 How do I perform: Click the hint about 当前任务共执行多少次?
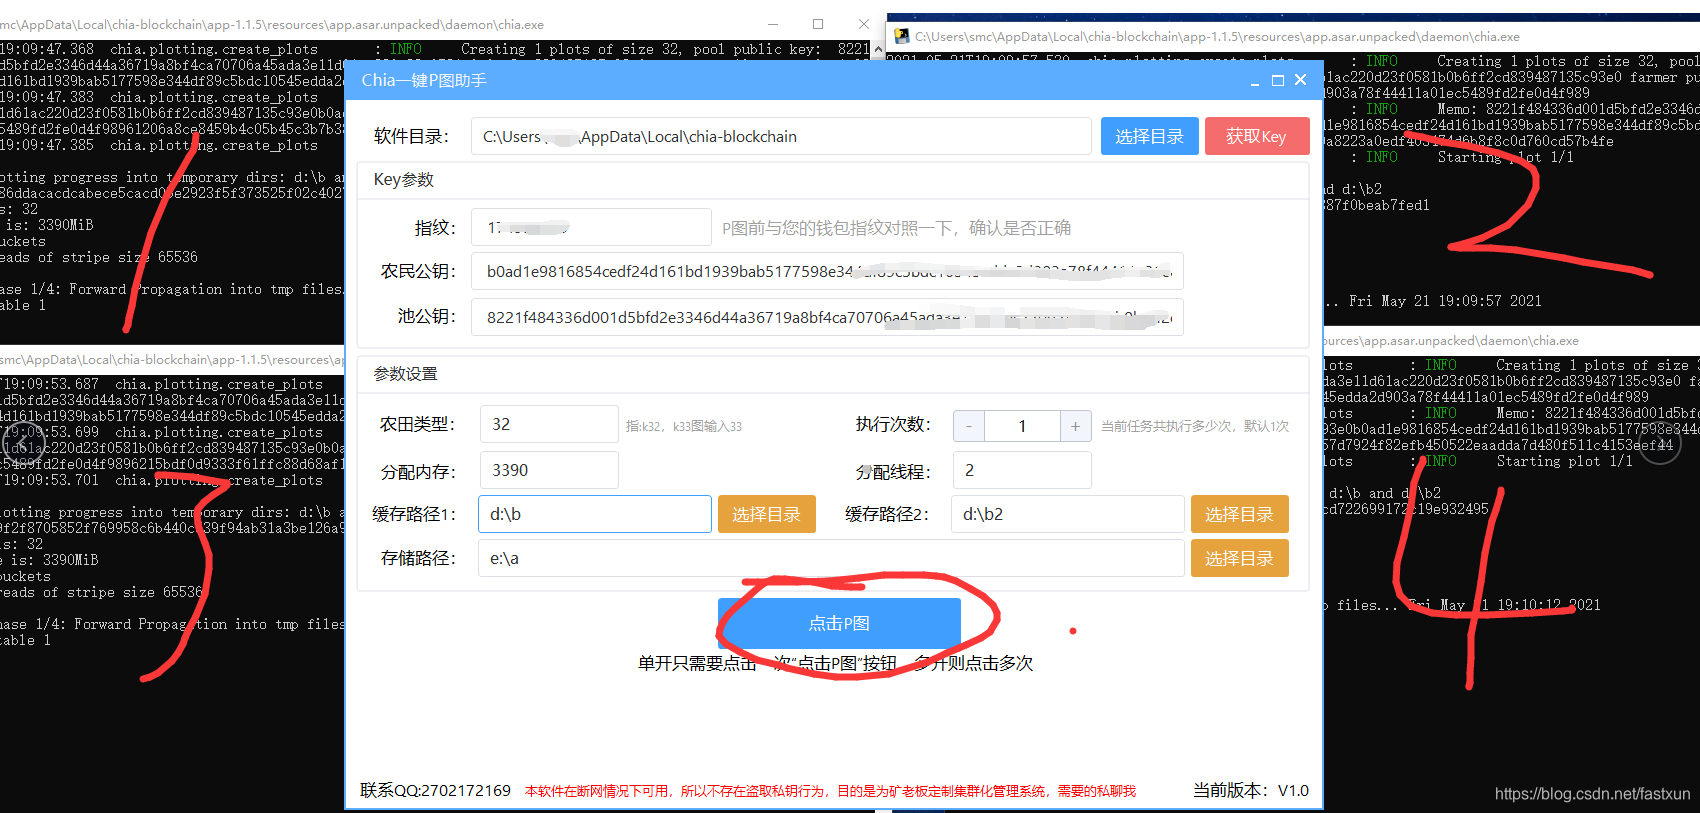tap(1195, 426)
